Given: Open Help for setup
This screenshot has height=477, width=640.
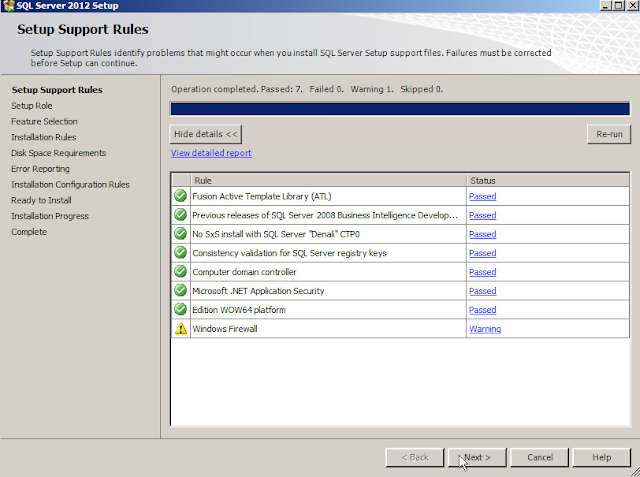Looking at the screenshot, I should pyautogui.click(x=602, y=457).
